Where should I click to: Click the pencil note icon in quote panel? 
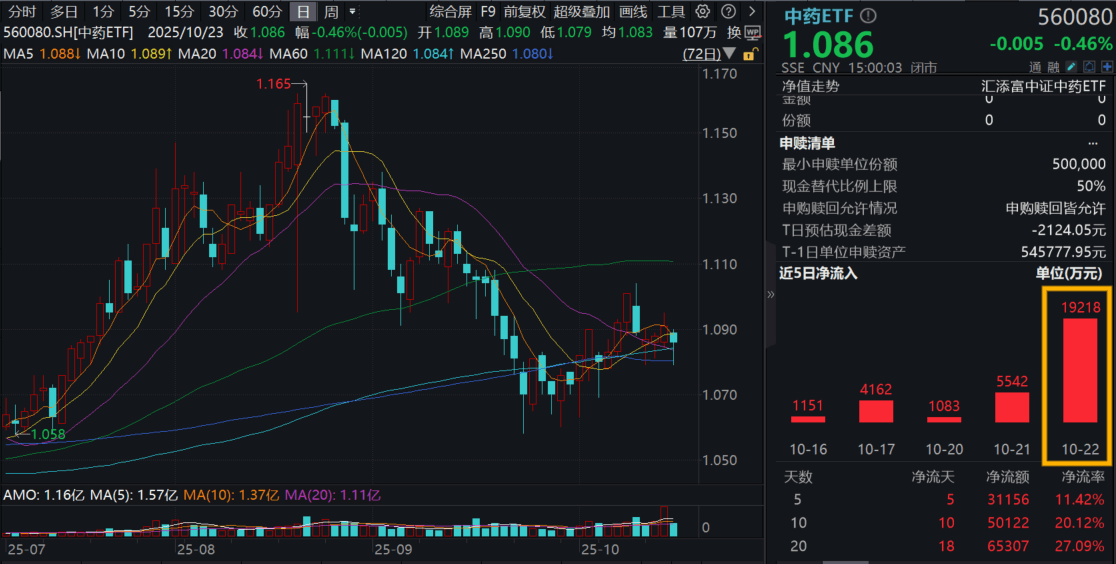[x=1071, y=67]
